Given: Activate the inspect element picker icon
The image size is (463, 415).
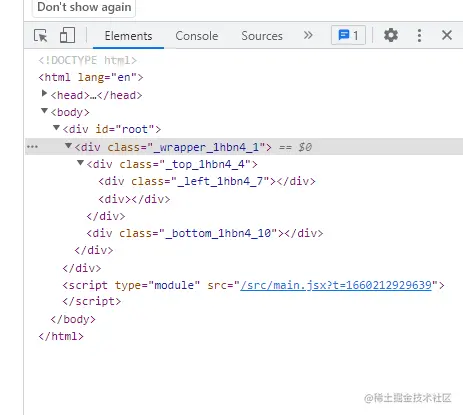Looking at the screenshot, I should coord(41,35).
